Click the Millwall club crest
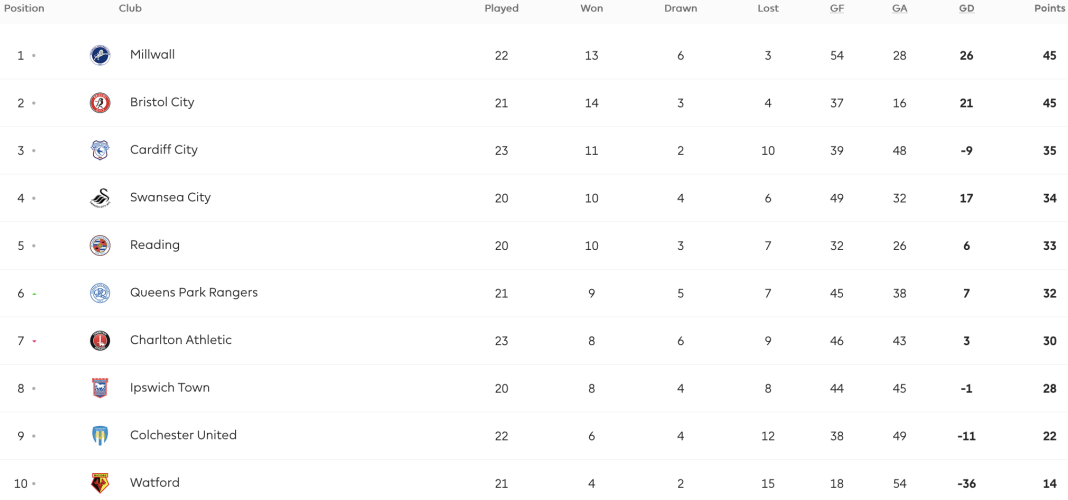The height and width of the screenshot is (500, 1068). pos(100,55)
